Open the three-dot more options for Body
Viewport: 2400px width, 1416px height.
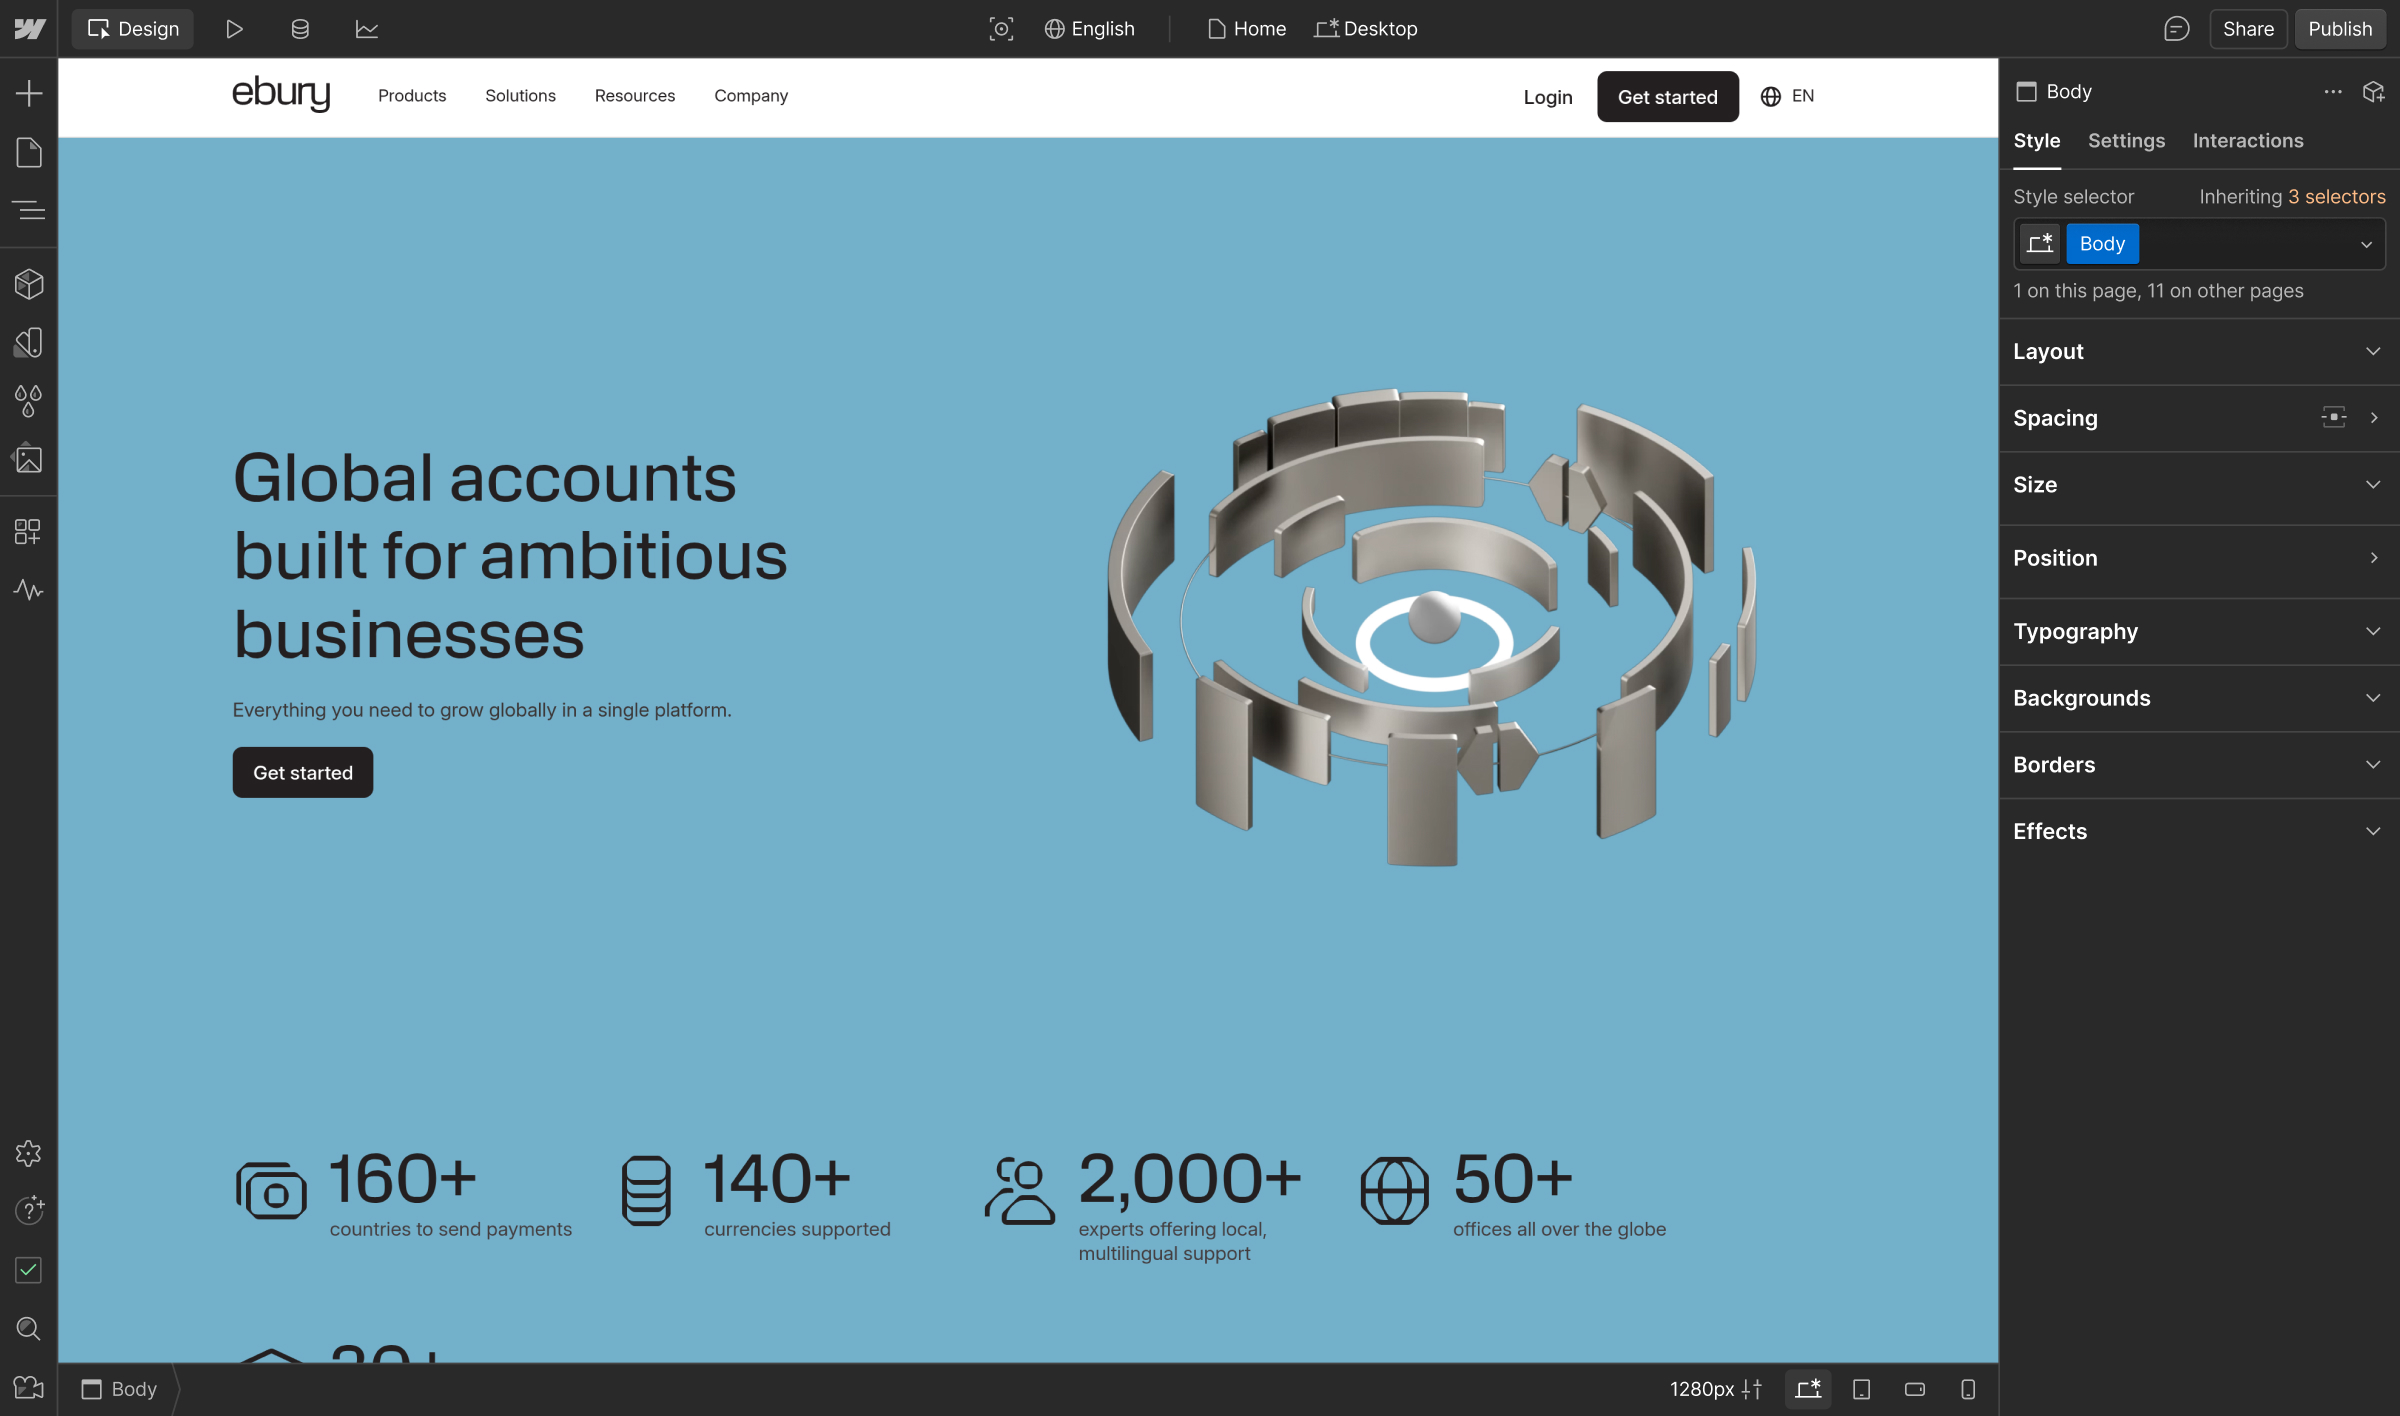coord(2333,92)
